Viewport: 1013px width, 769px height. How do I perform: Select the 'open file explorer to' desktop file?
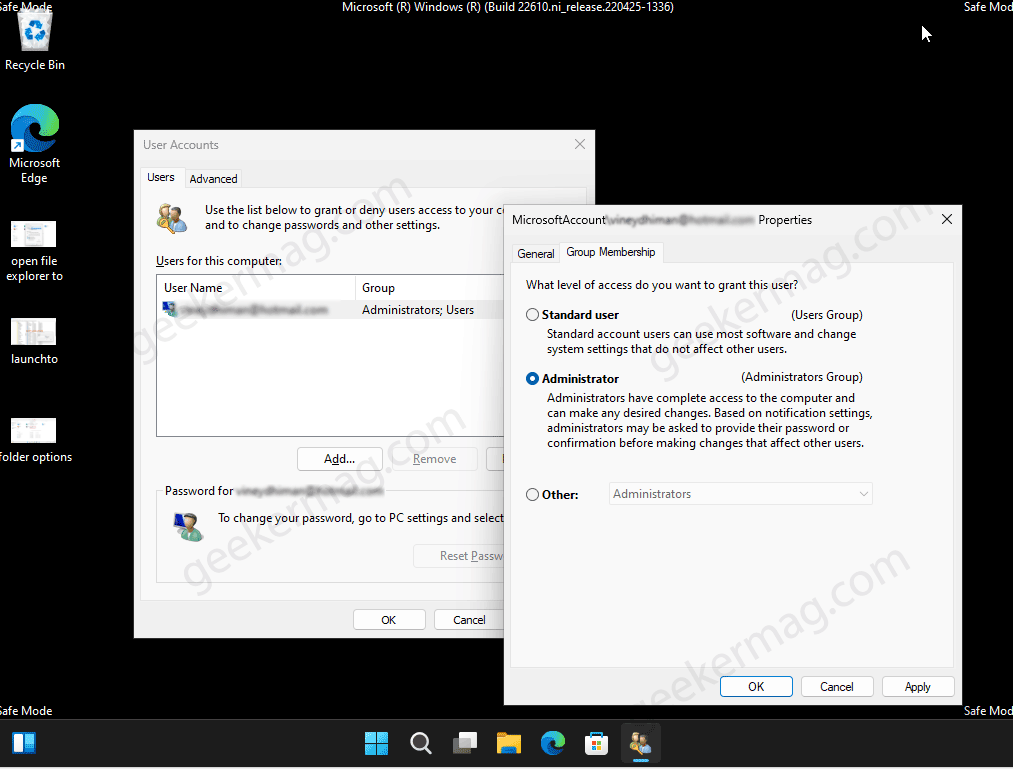(x=34, y=251)
